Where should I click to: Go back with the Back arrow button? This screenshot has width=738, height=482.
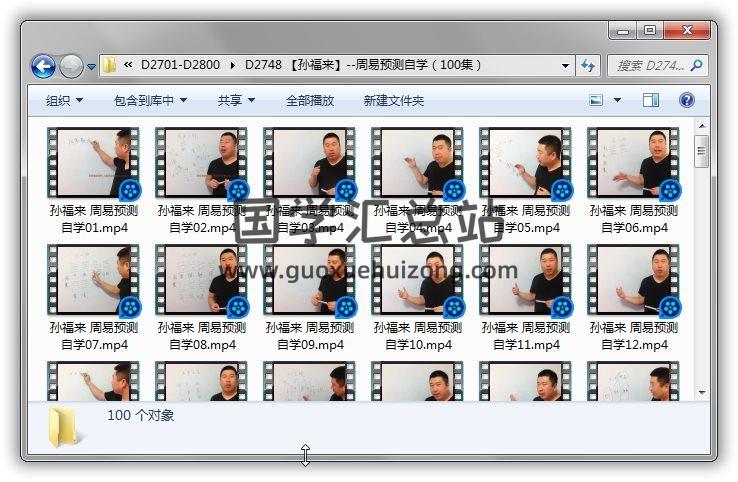tap(43, 66)
